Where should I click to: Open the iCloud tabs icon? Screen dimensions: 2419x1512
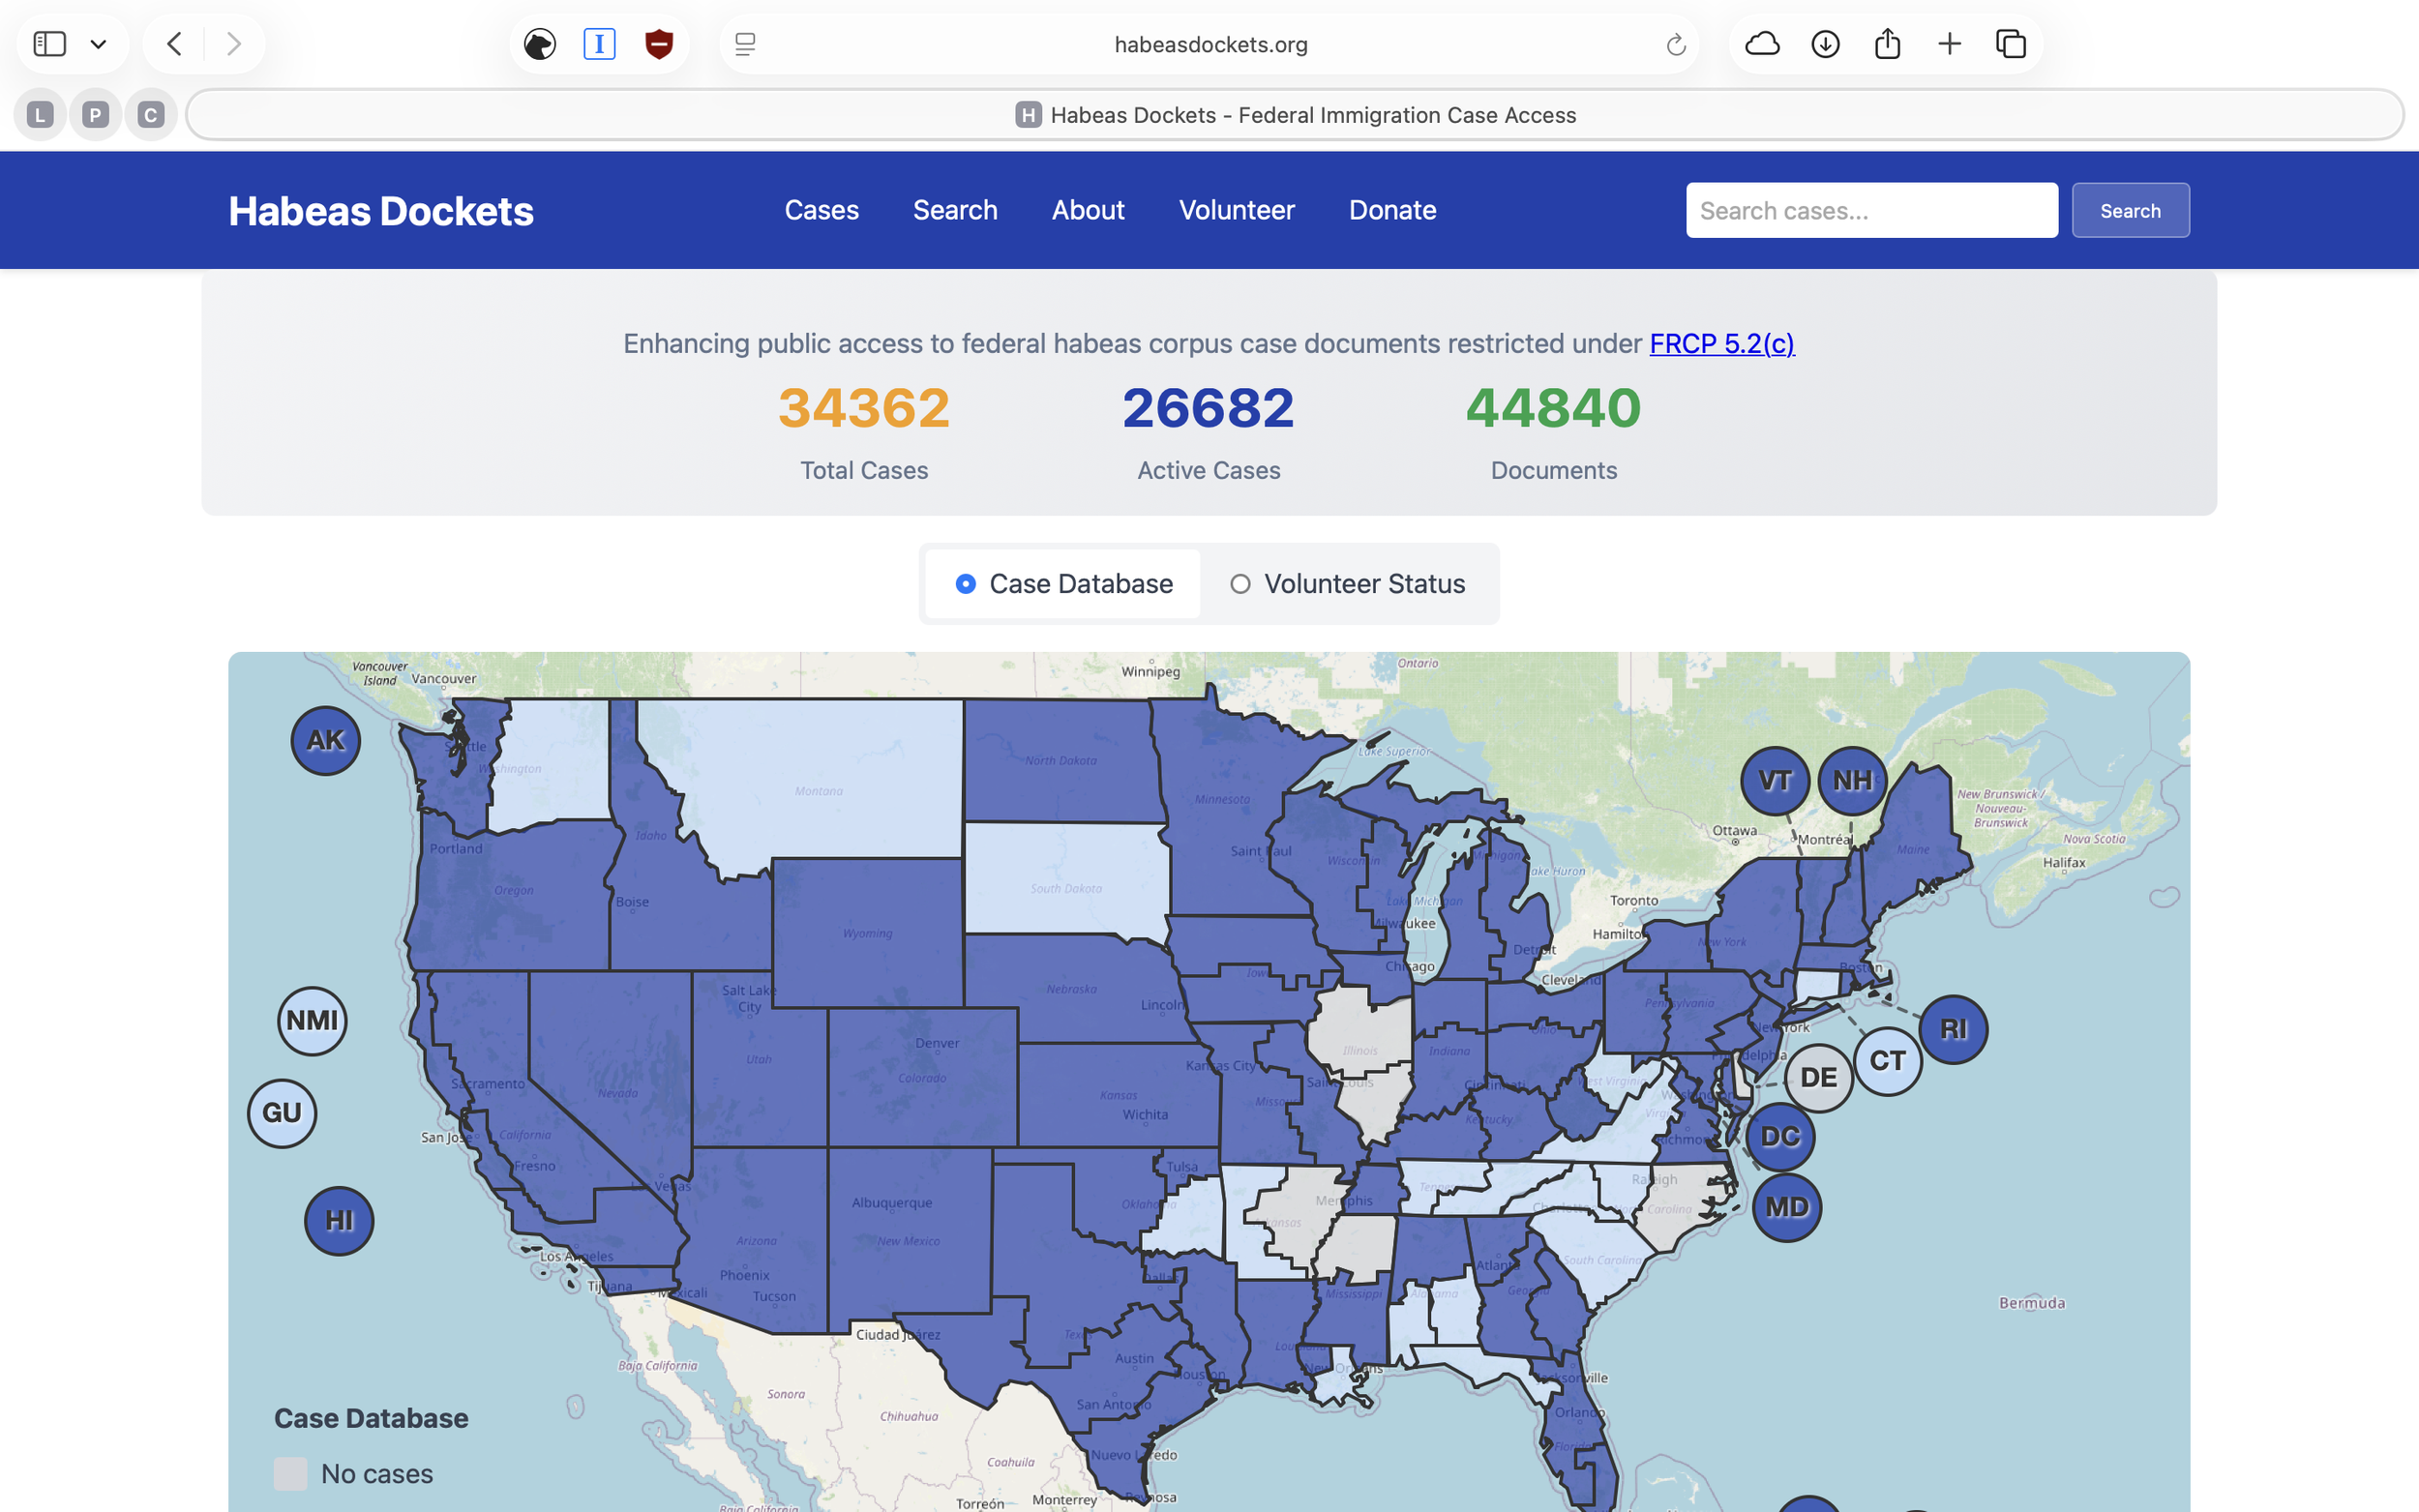point(1762,44)
